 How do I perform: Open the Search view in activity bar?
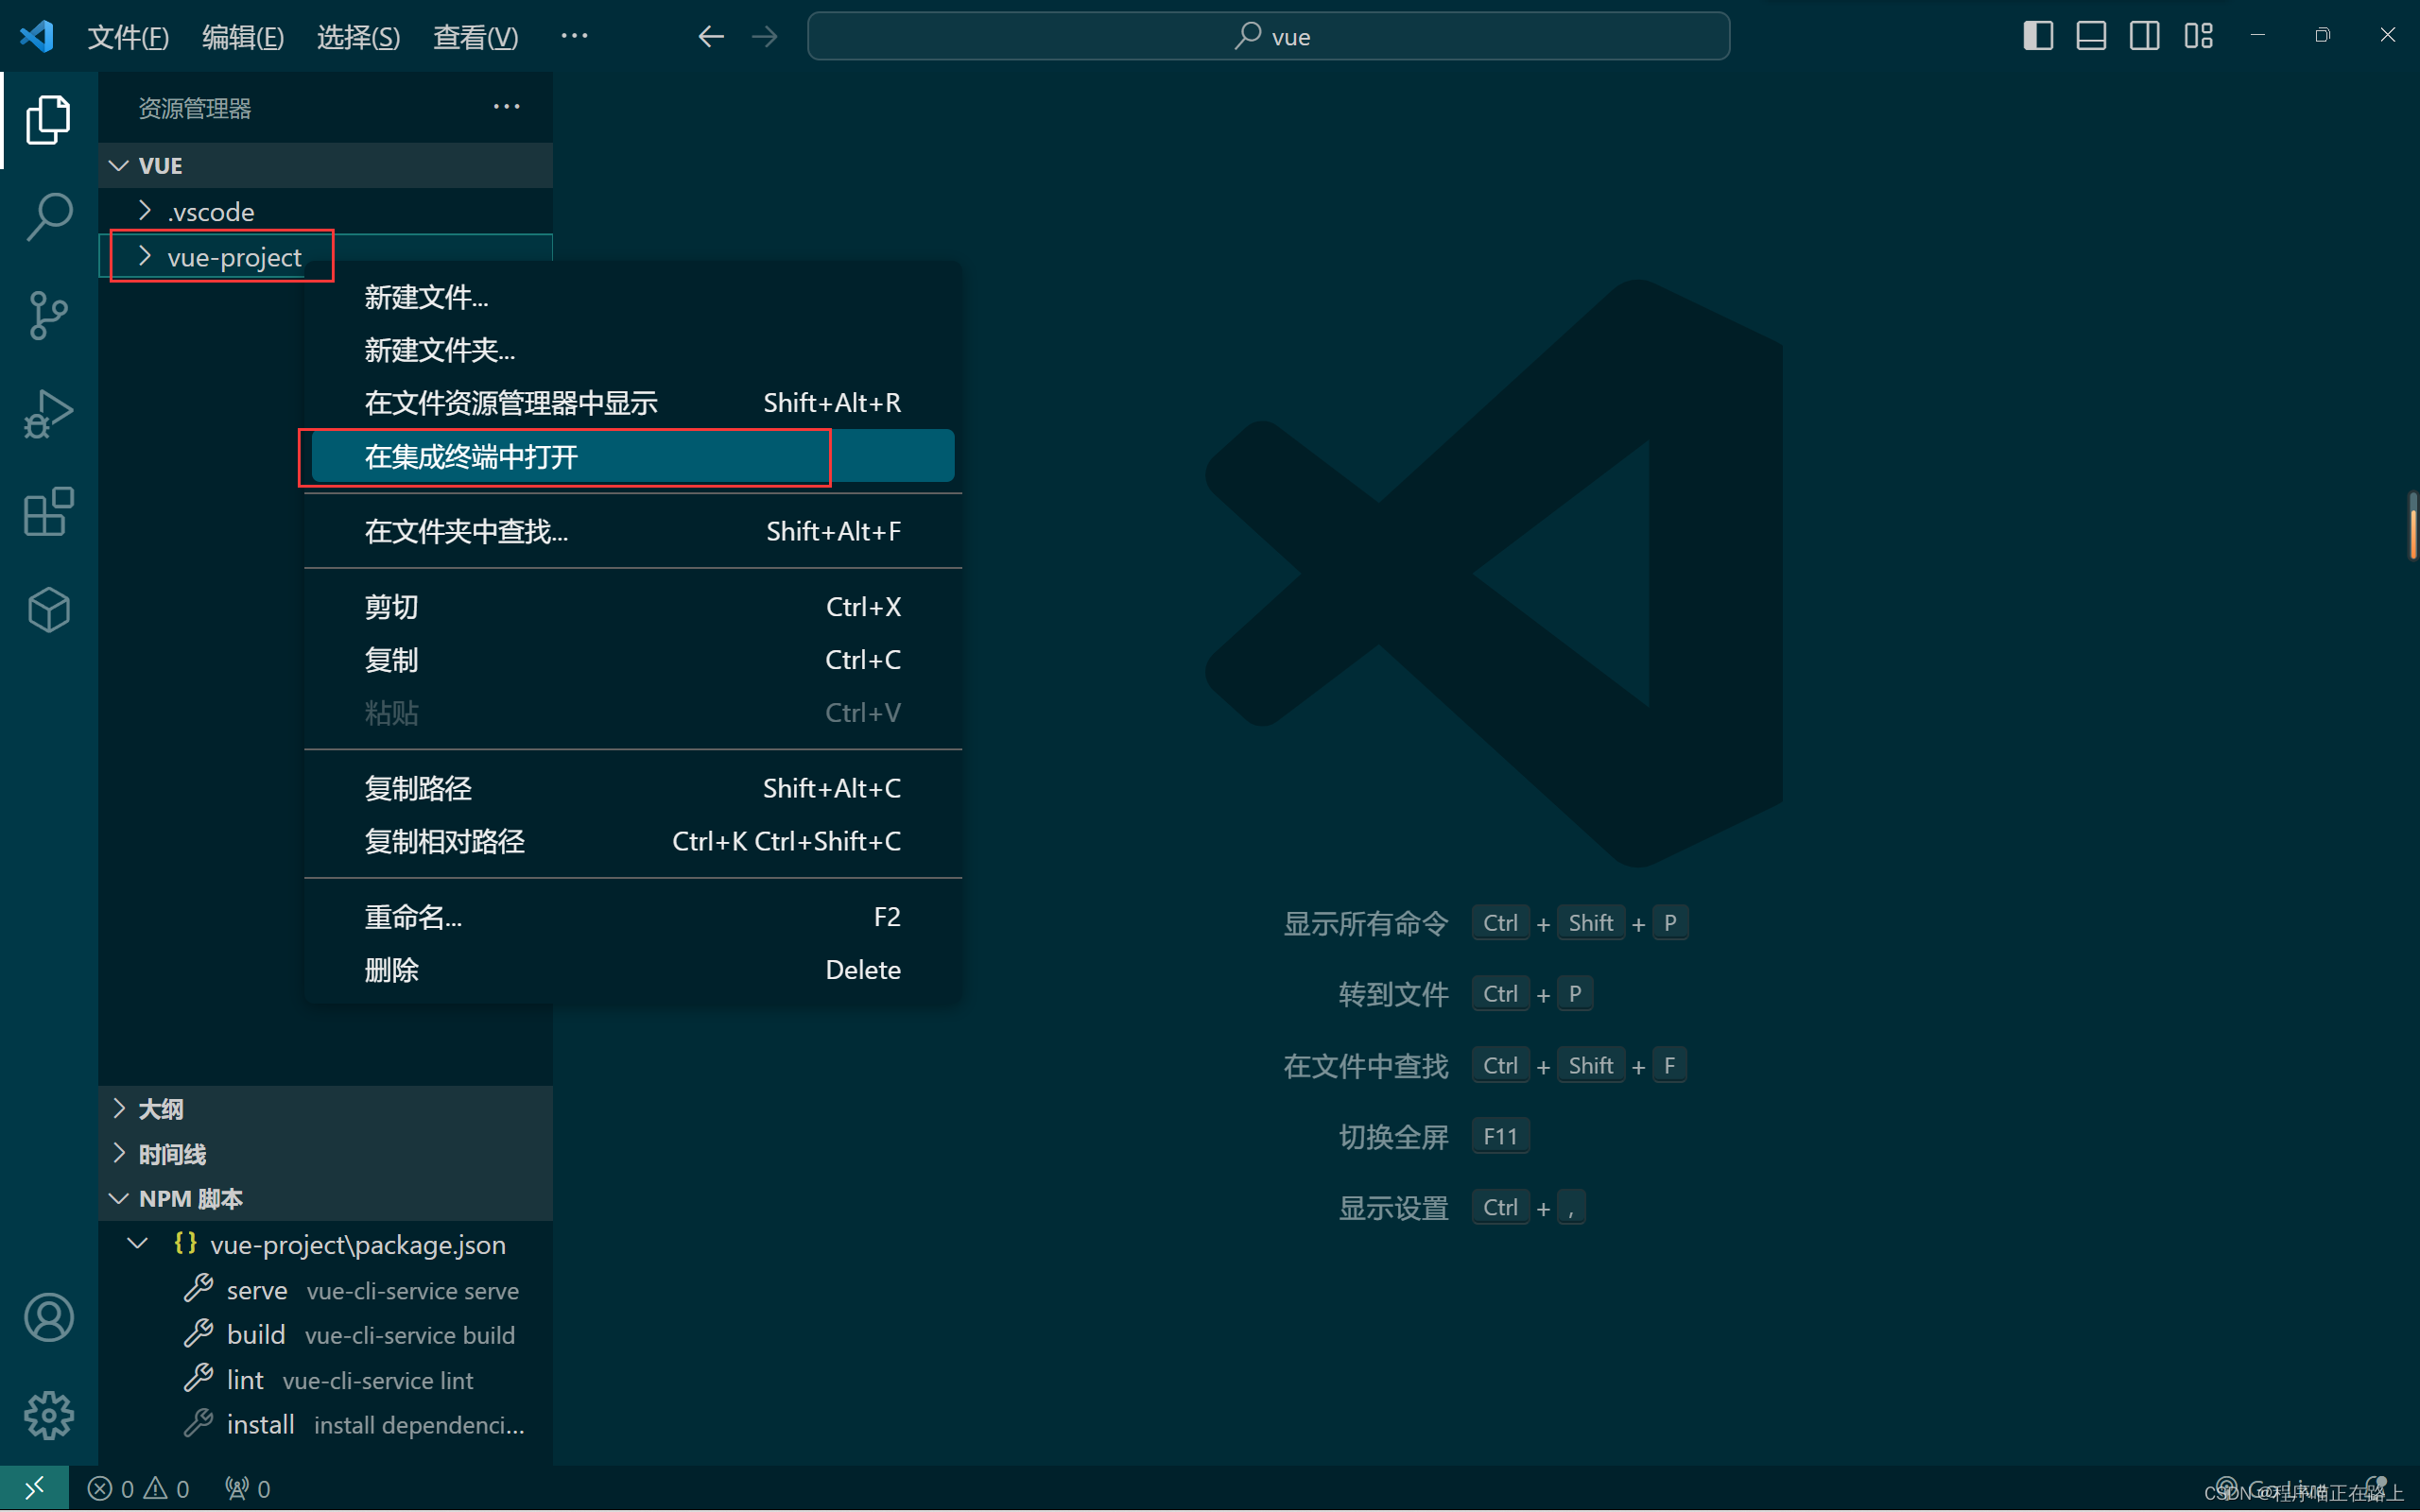pyautogui.click(x=48, y=217)
